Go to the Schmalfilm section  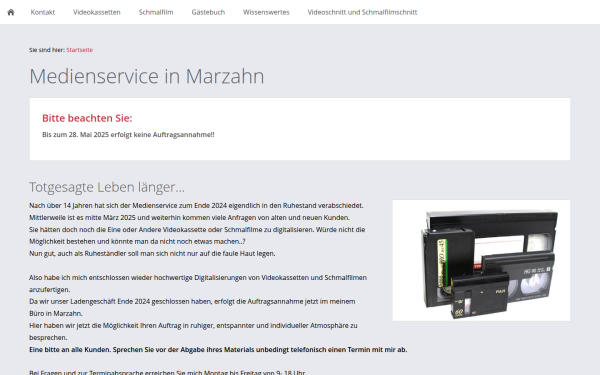coord(156,12)
